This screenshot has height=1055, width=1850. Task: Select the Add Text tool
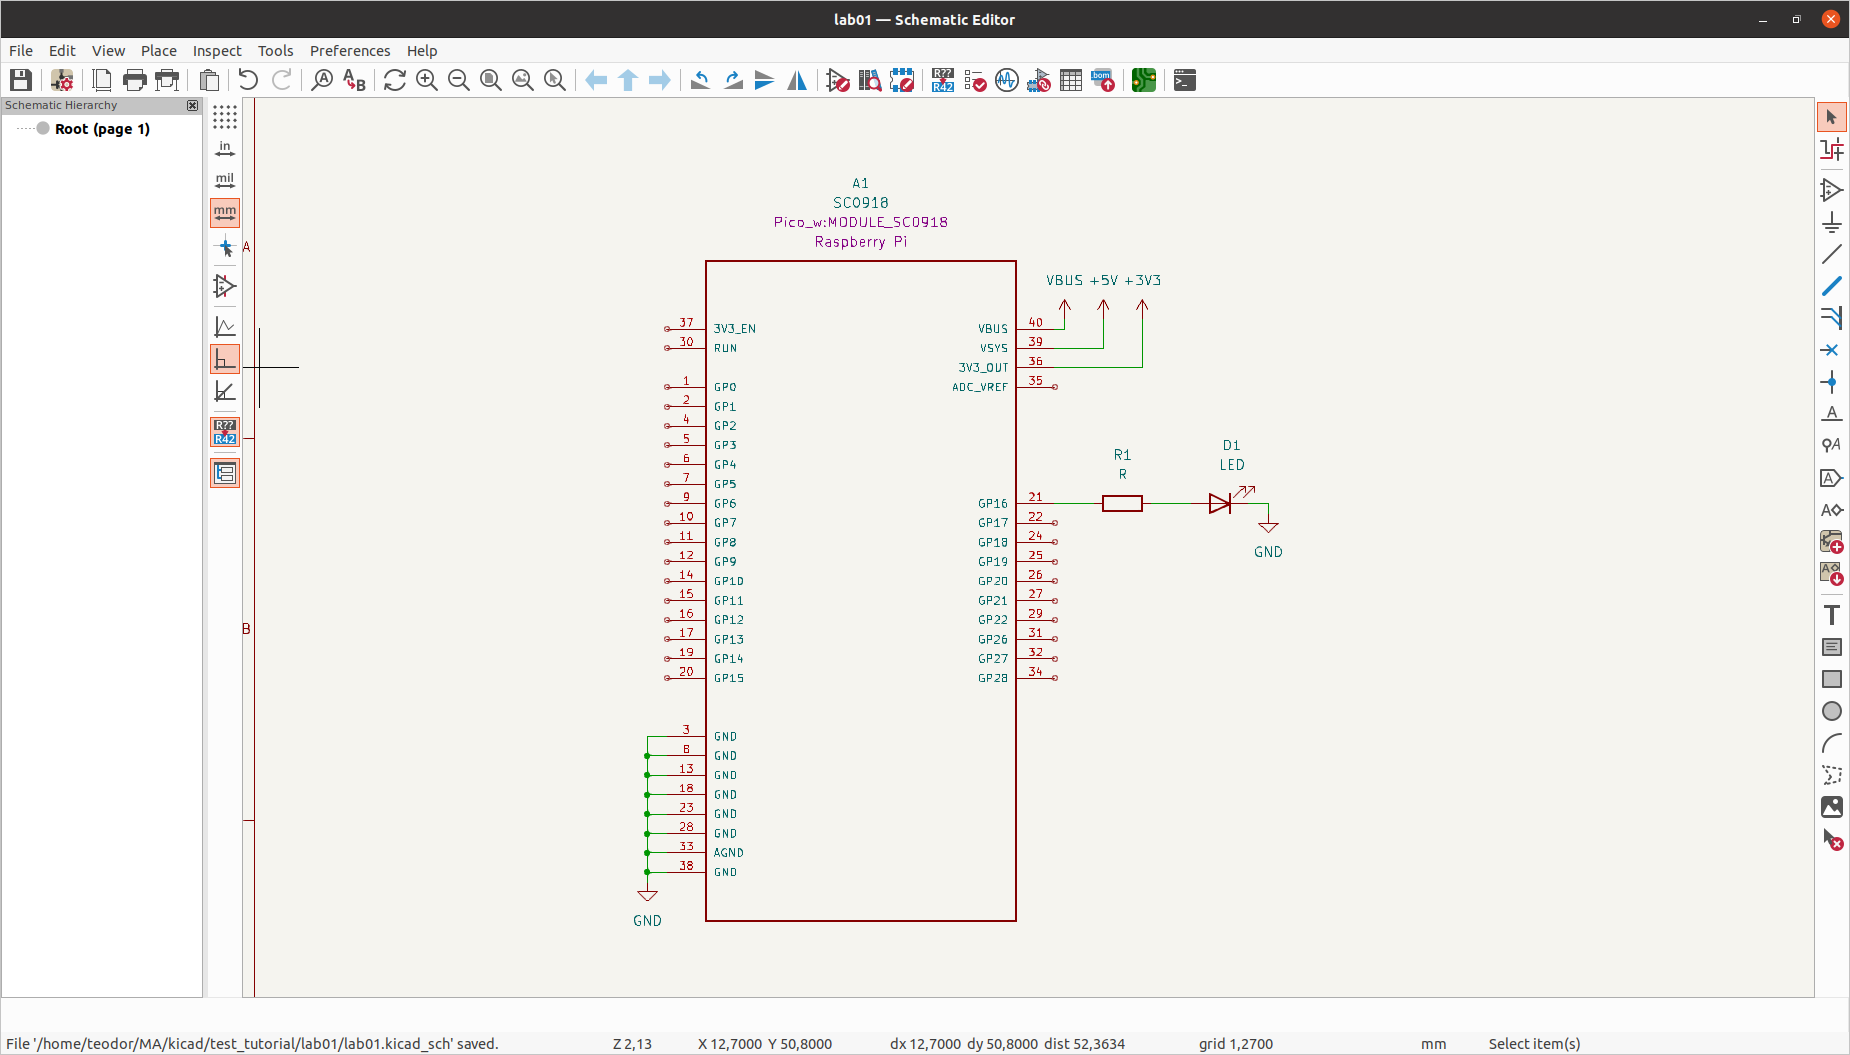[x=1832, y=614]
